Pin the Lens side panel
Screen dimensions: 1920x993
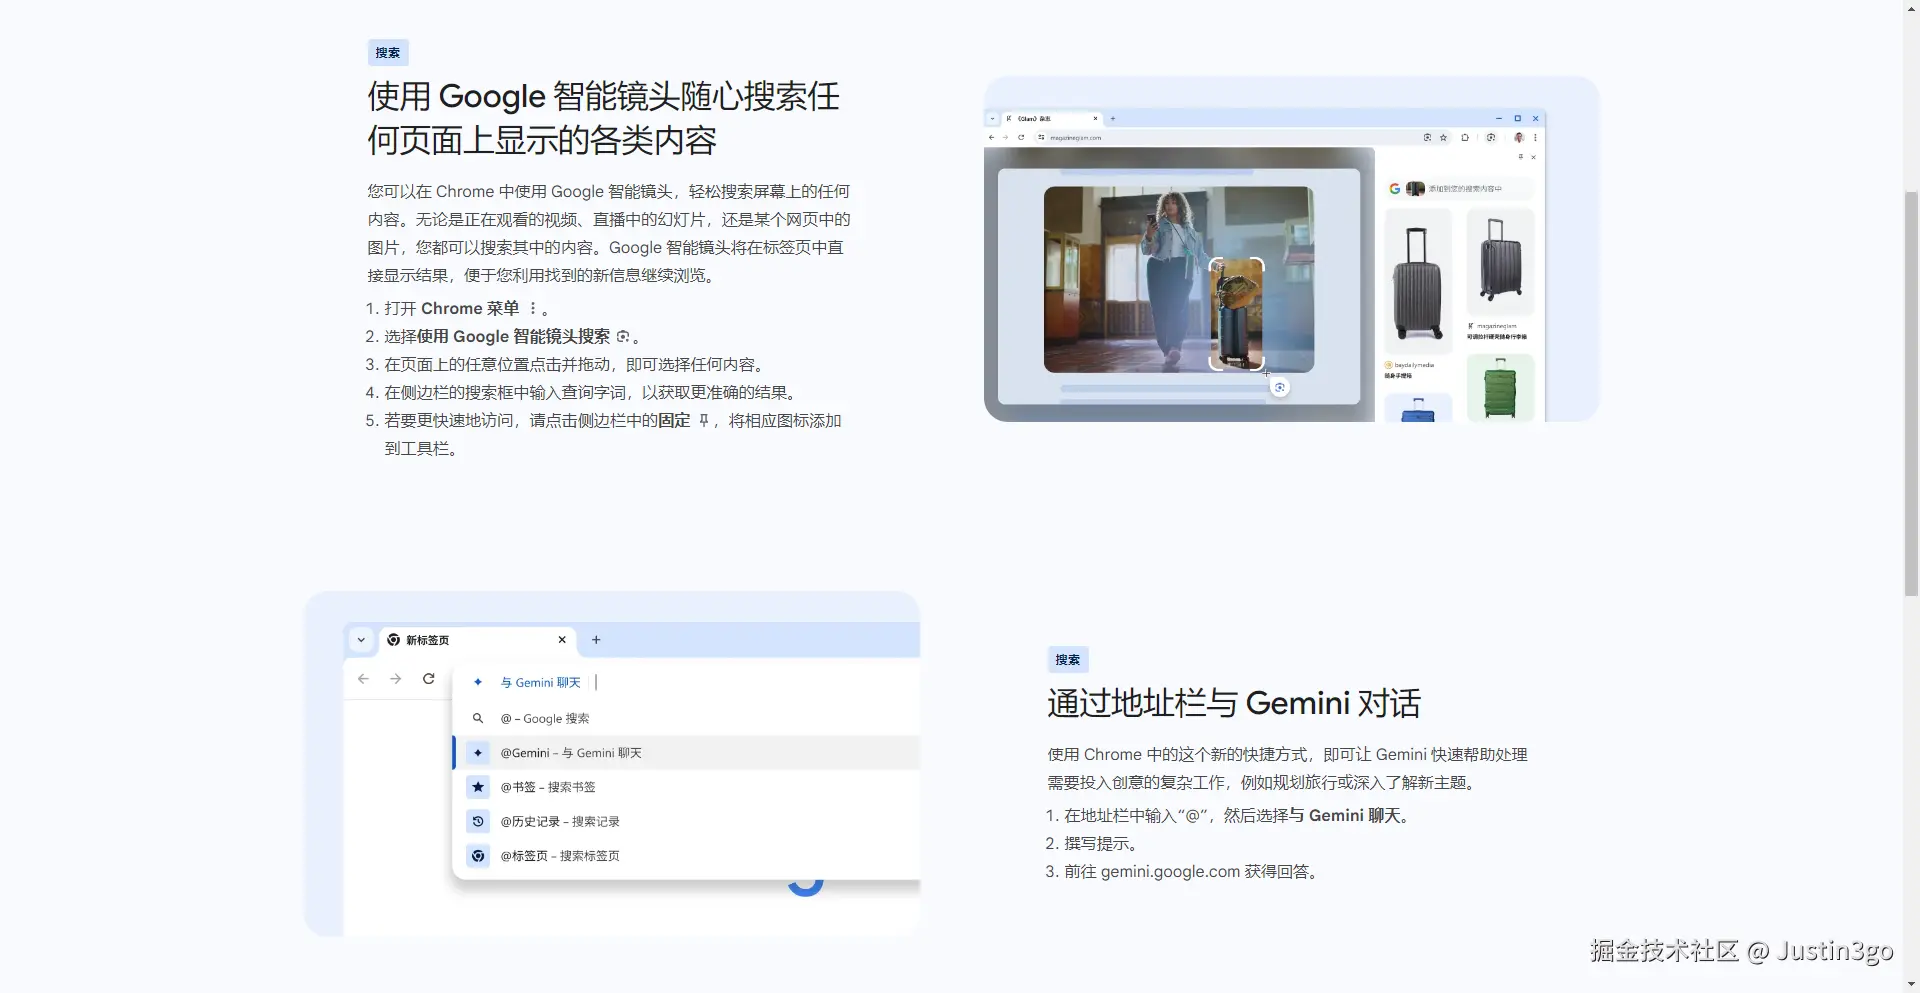[x=1521, y=157]
